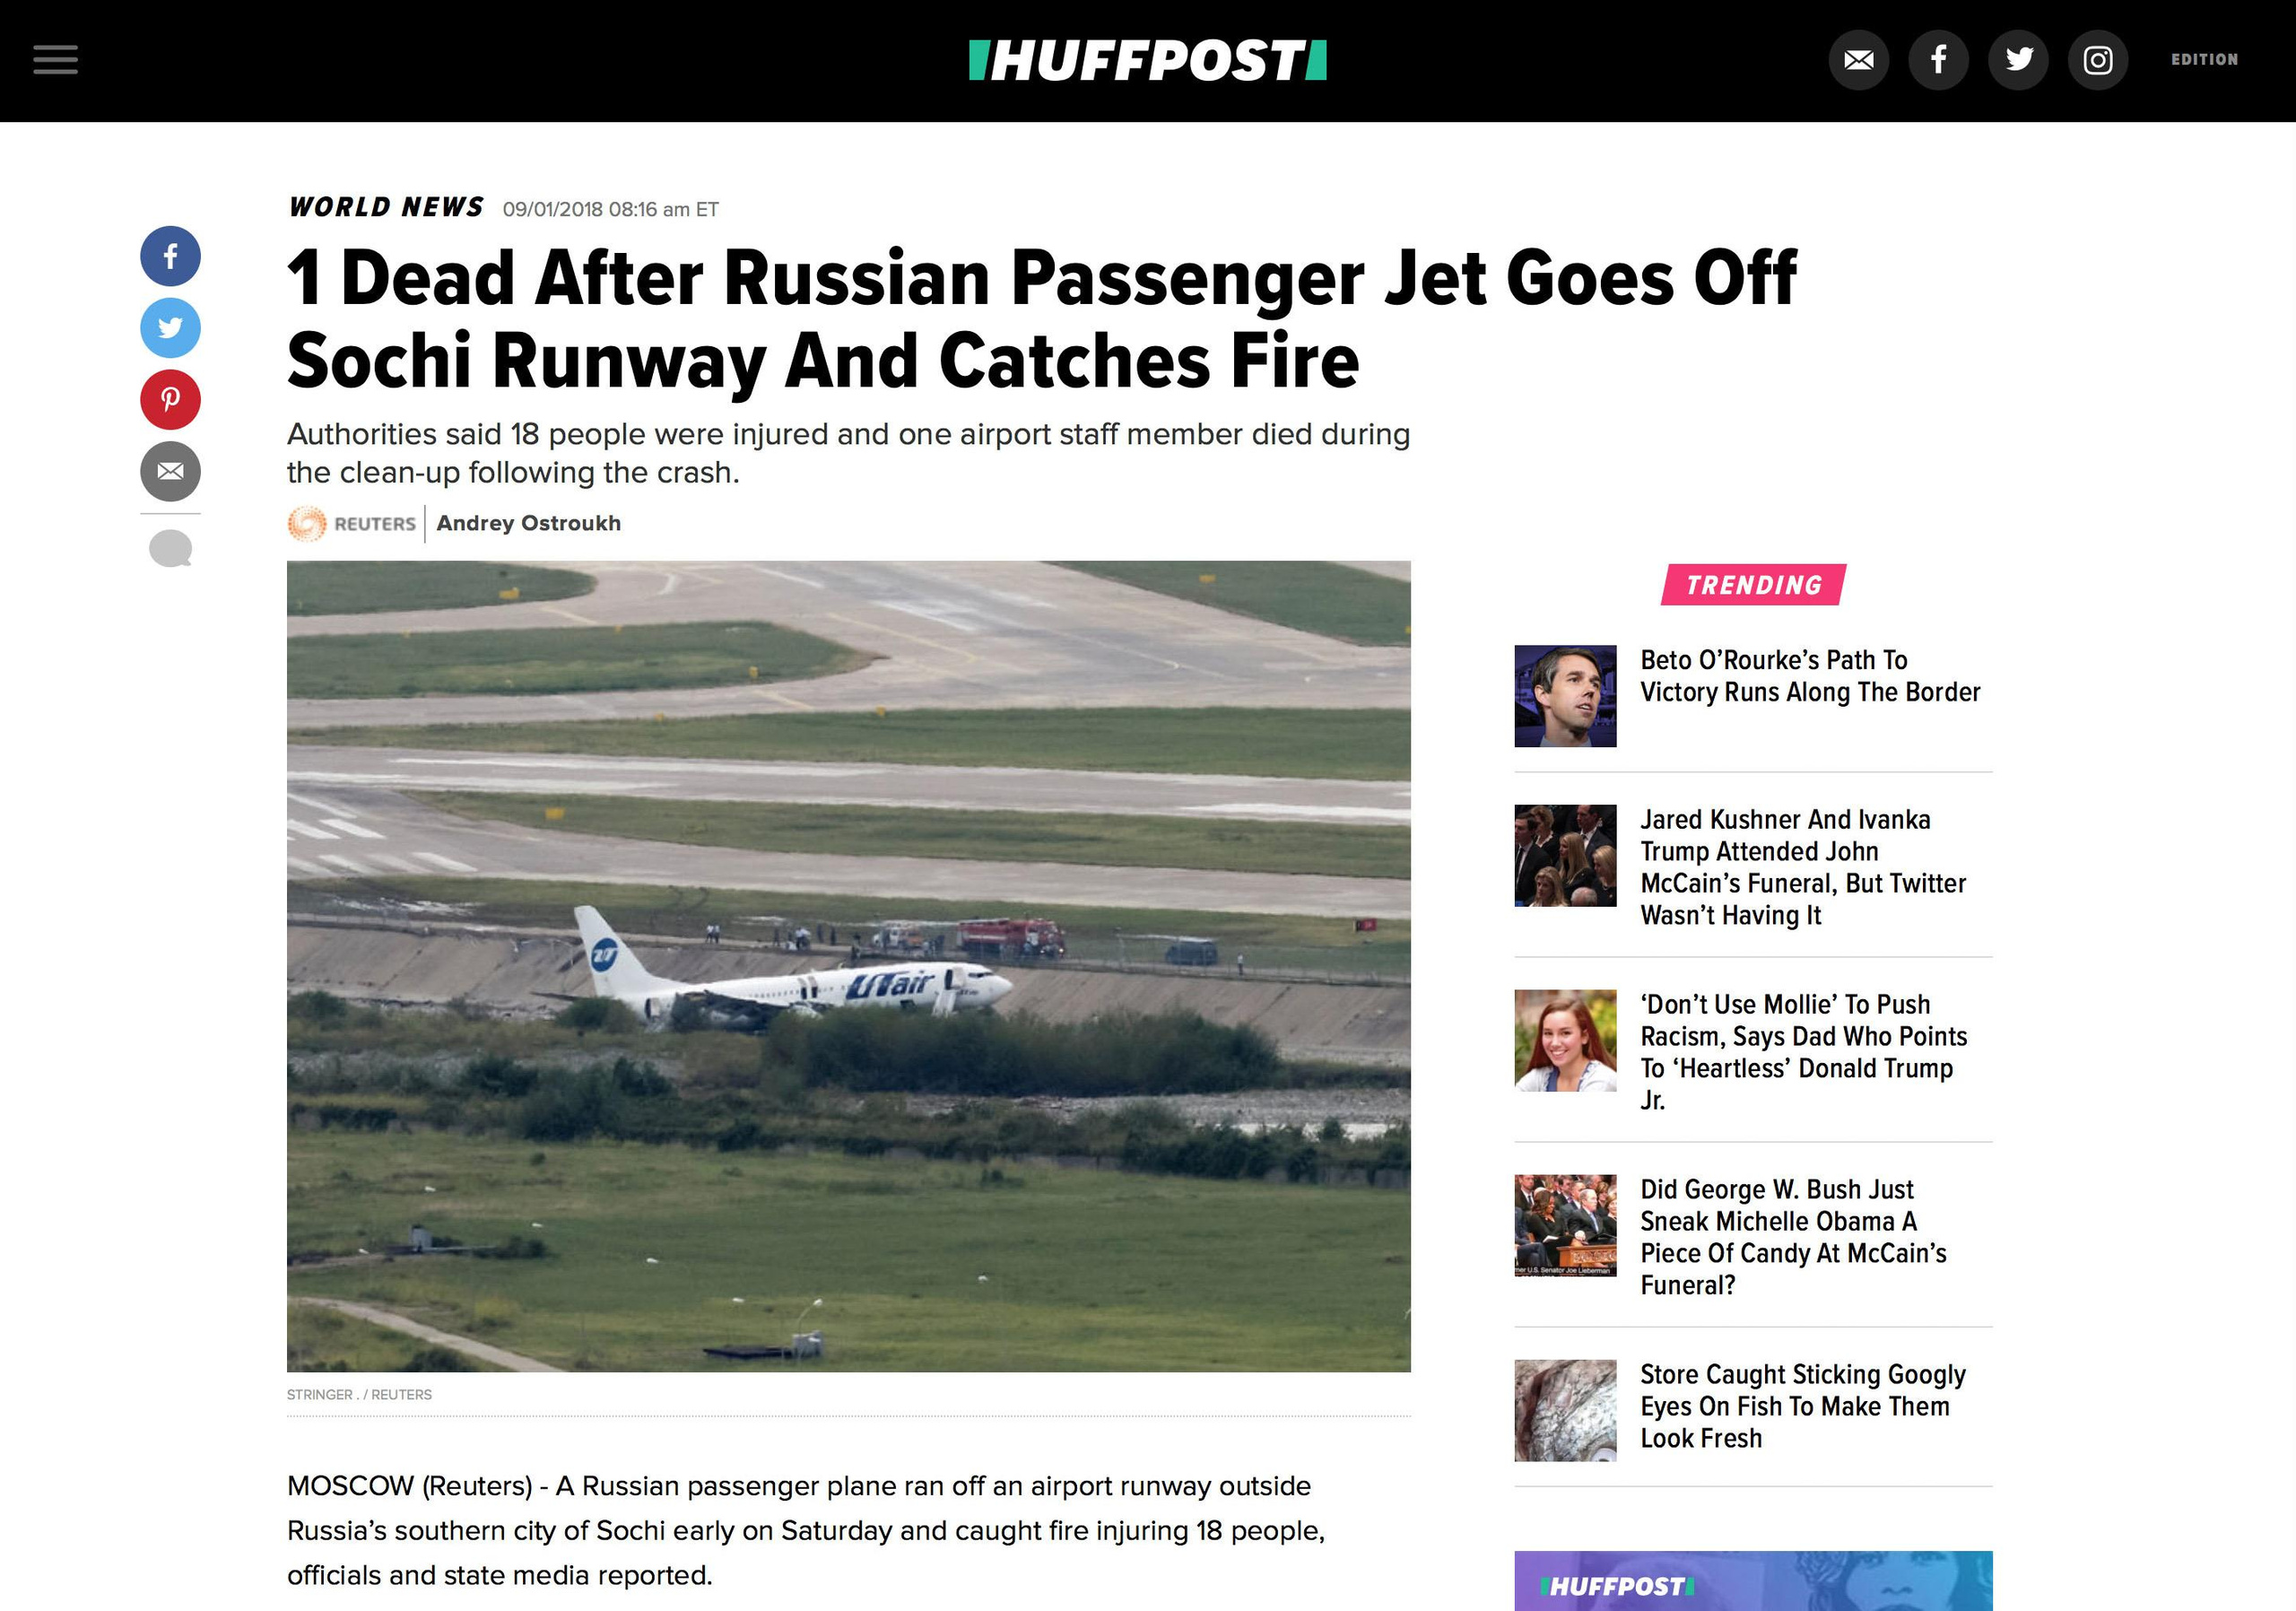2296x1611 pixels.
Task: Open Beto O'Rourke trending article headline
Action: point(1810,676)
